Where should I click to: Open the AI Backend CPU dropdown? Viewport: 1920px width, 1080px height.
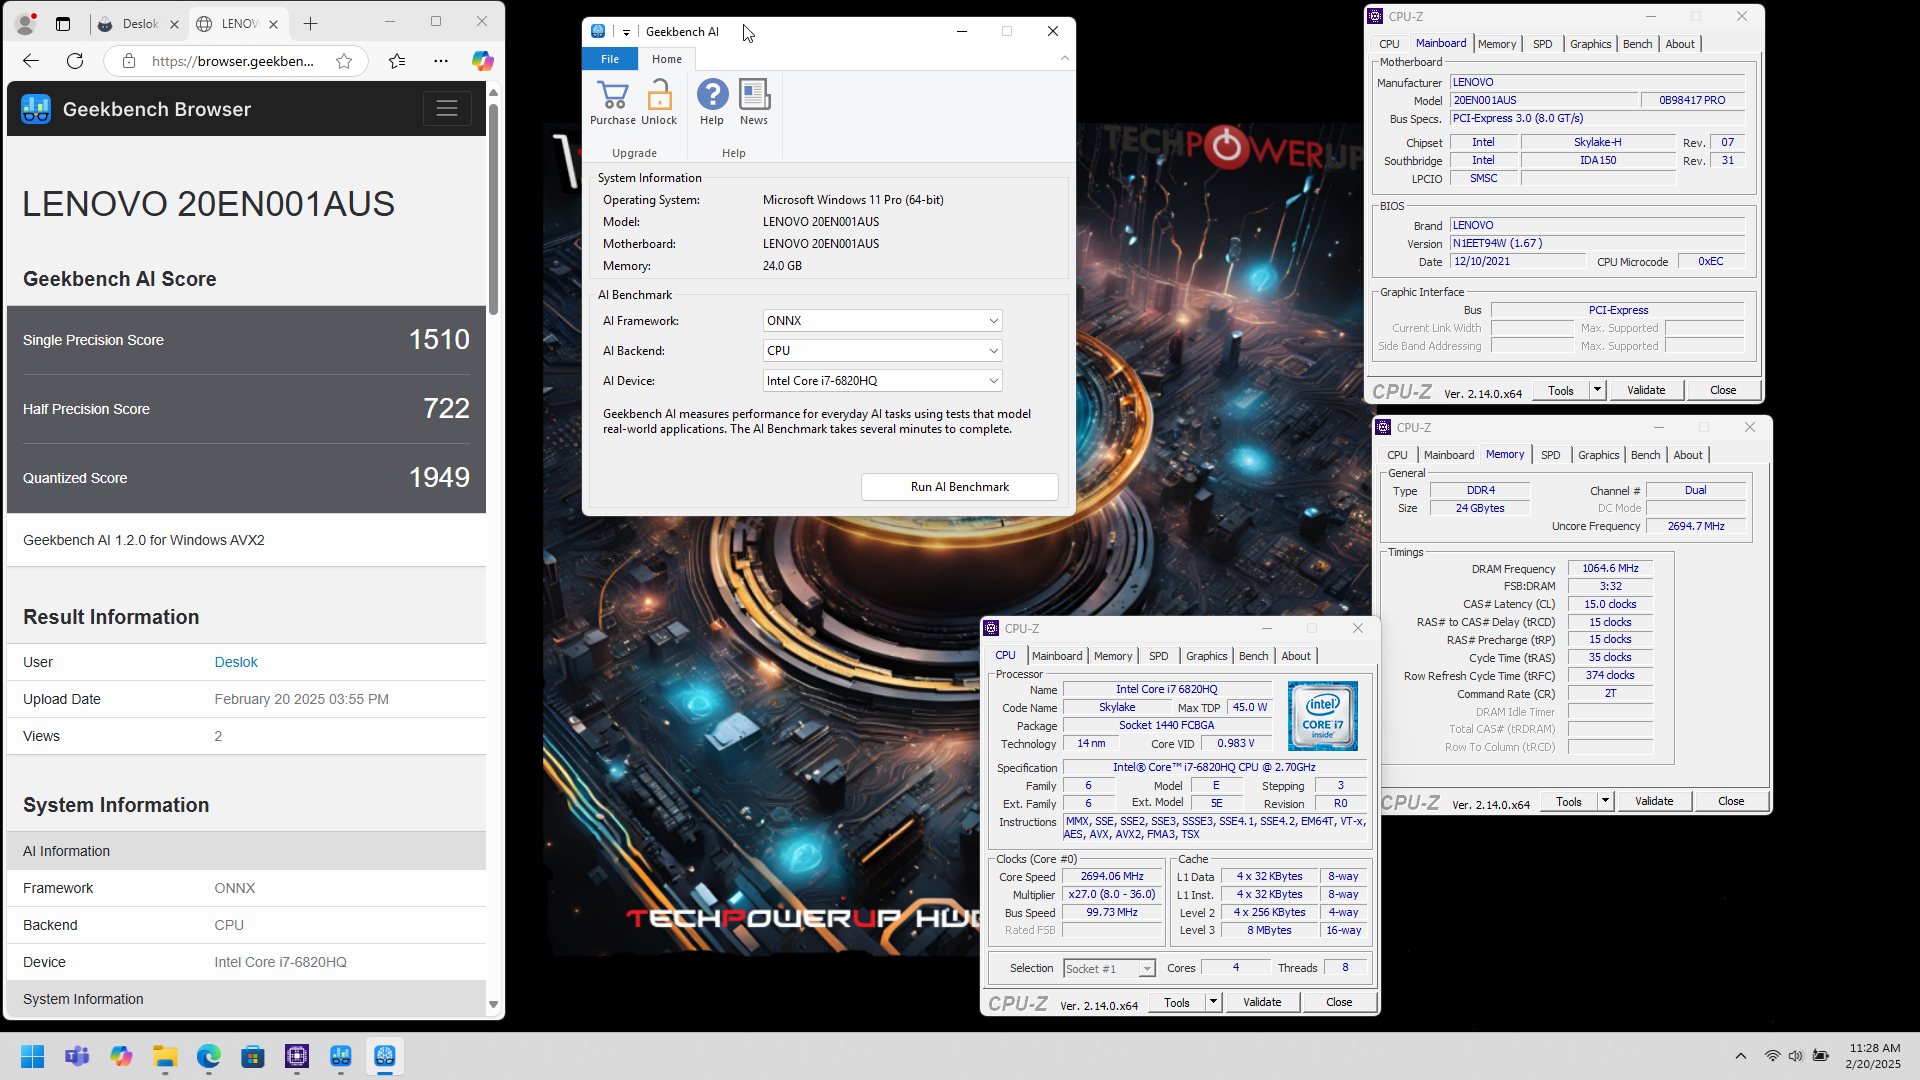coord(882,351)
